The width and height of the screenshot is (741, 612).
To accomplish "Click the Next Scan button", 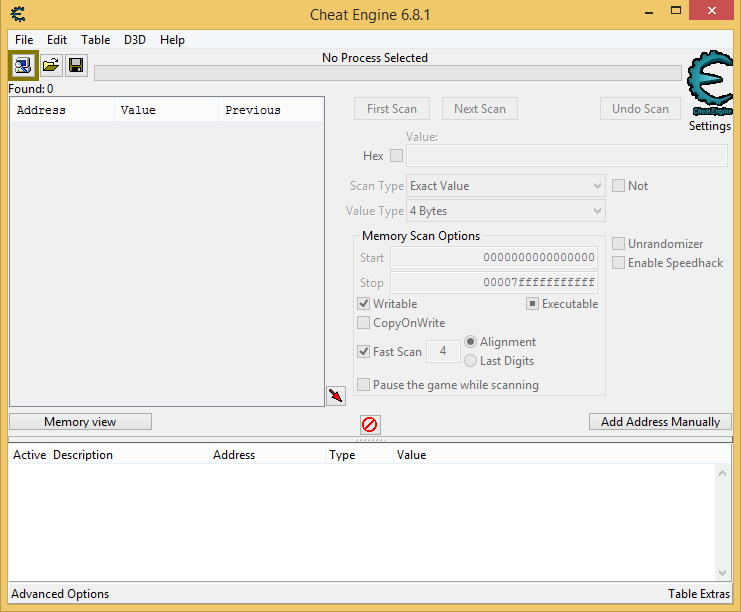I will pyautogui.click(x=480, y=109).
